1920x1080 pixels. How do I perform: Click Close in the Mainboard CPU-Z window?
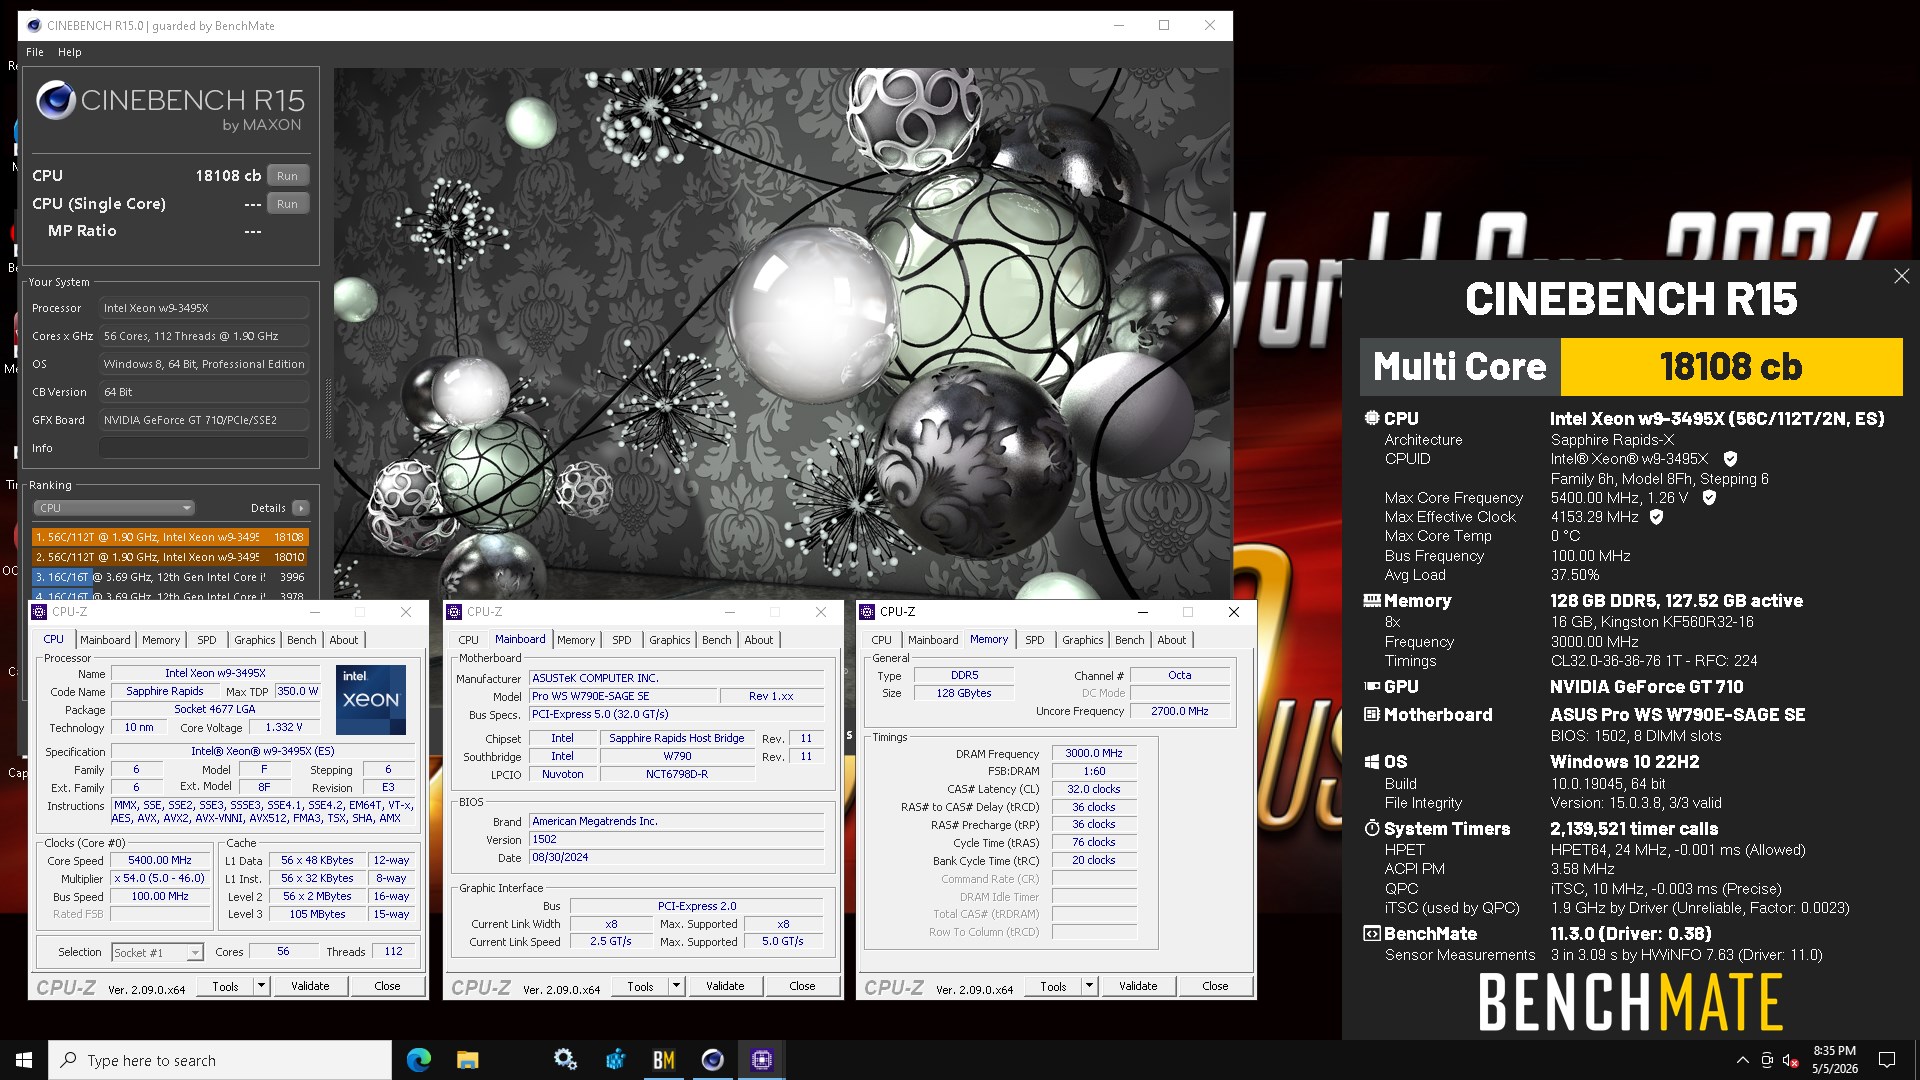coord(802,986)
